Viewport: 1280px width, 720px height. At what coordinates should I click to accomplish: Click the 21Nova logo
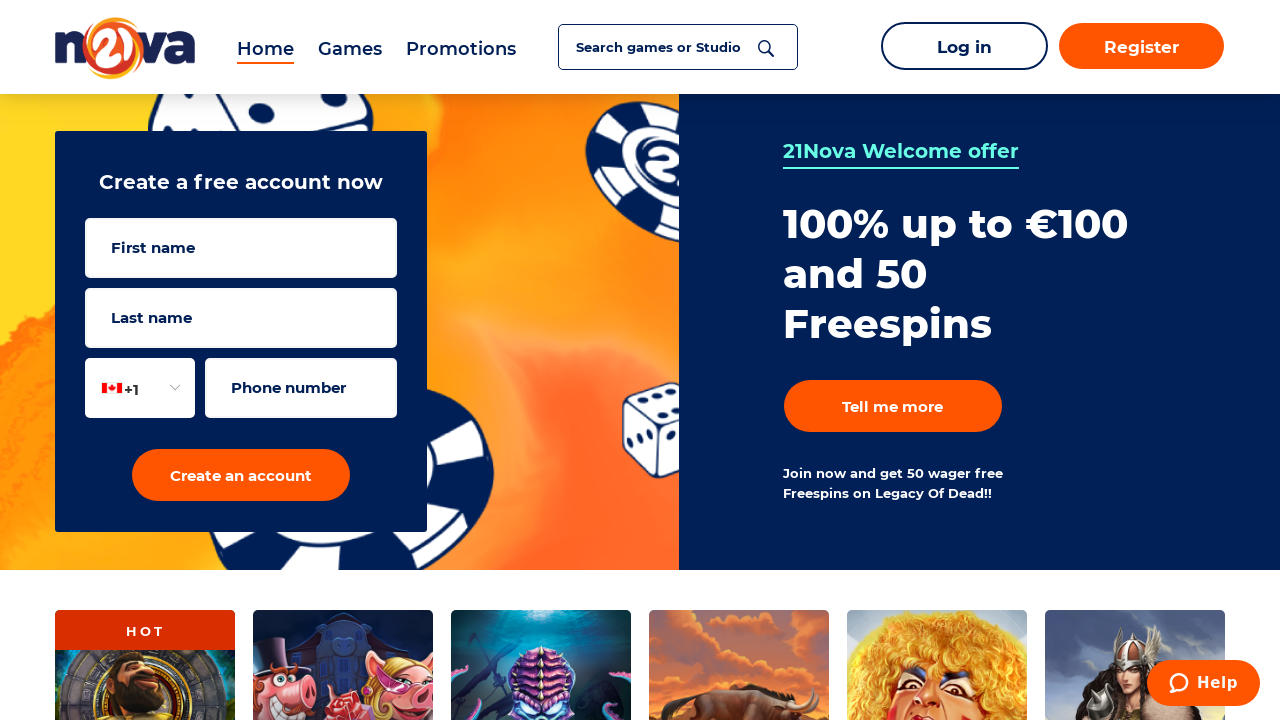[x=125, y=48]
